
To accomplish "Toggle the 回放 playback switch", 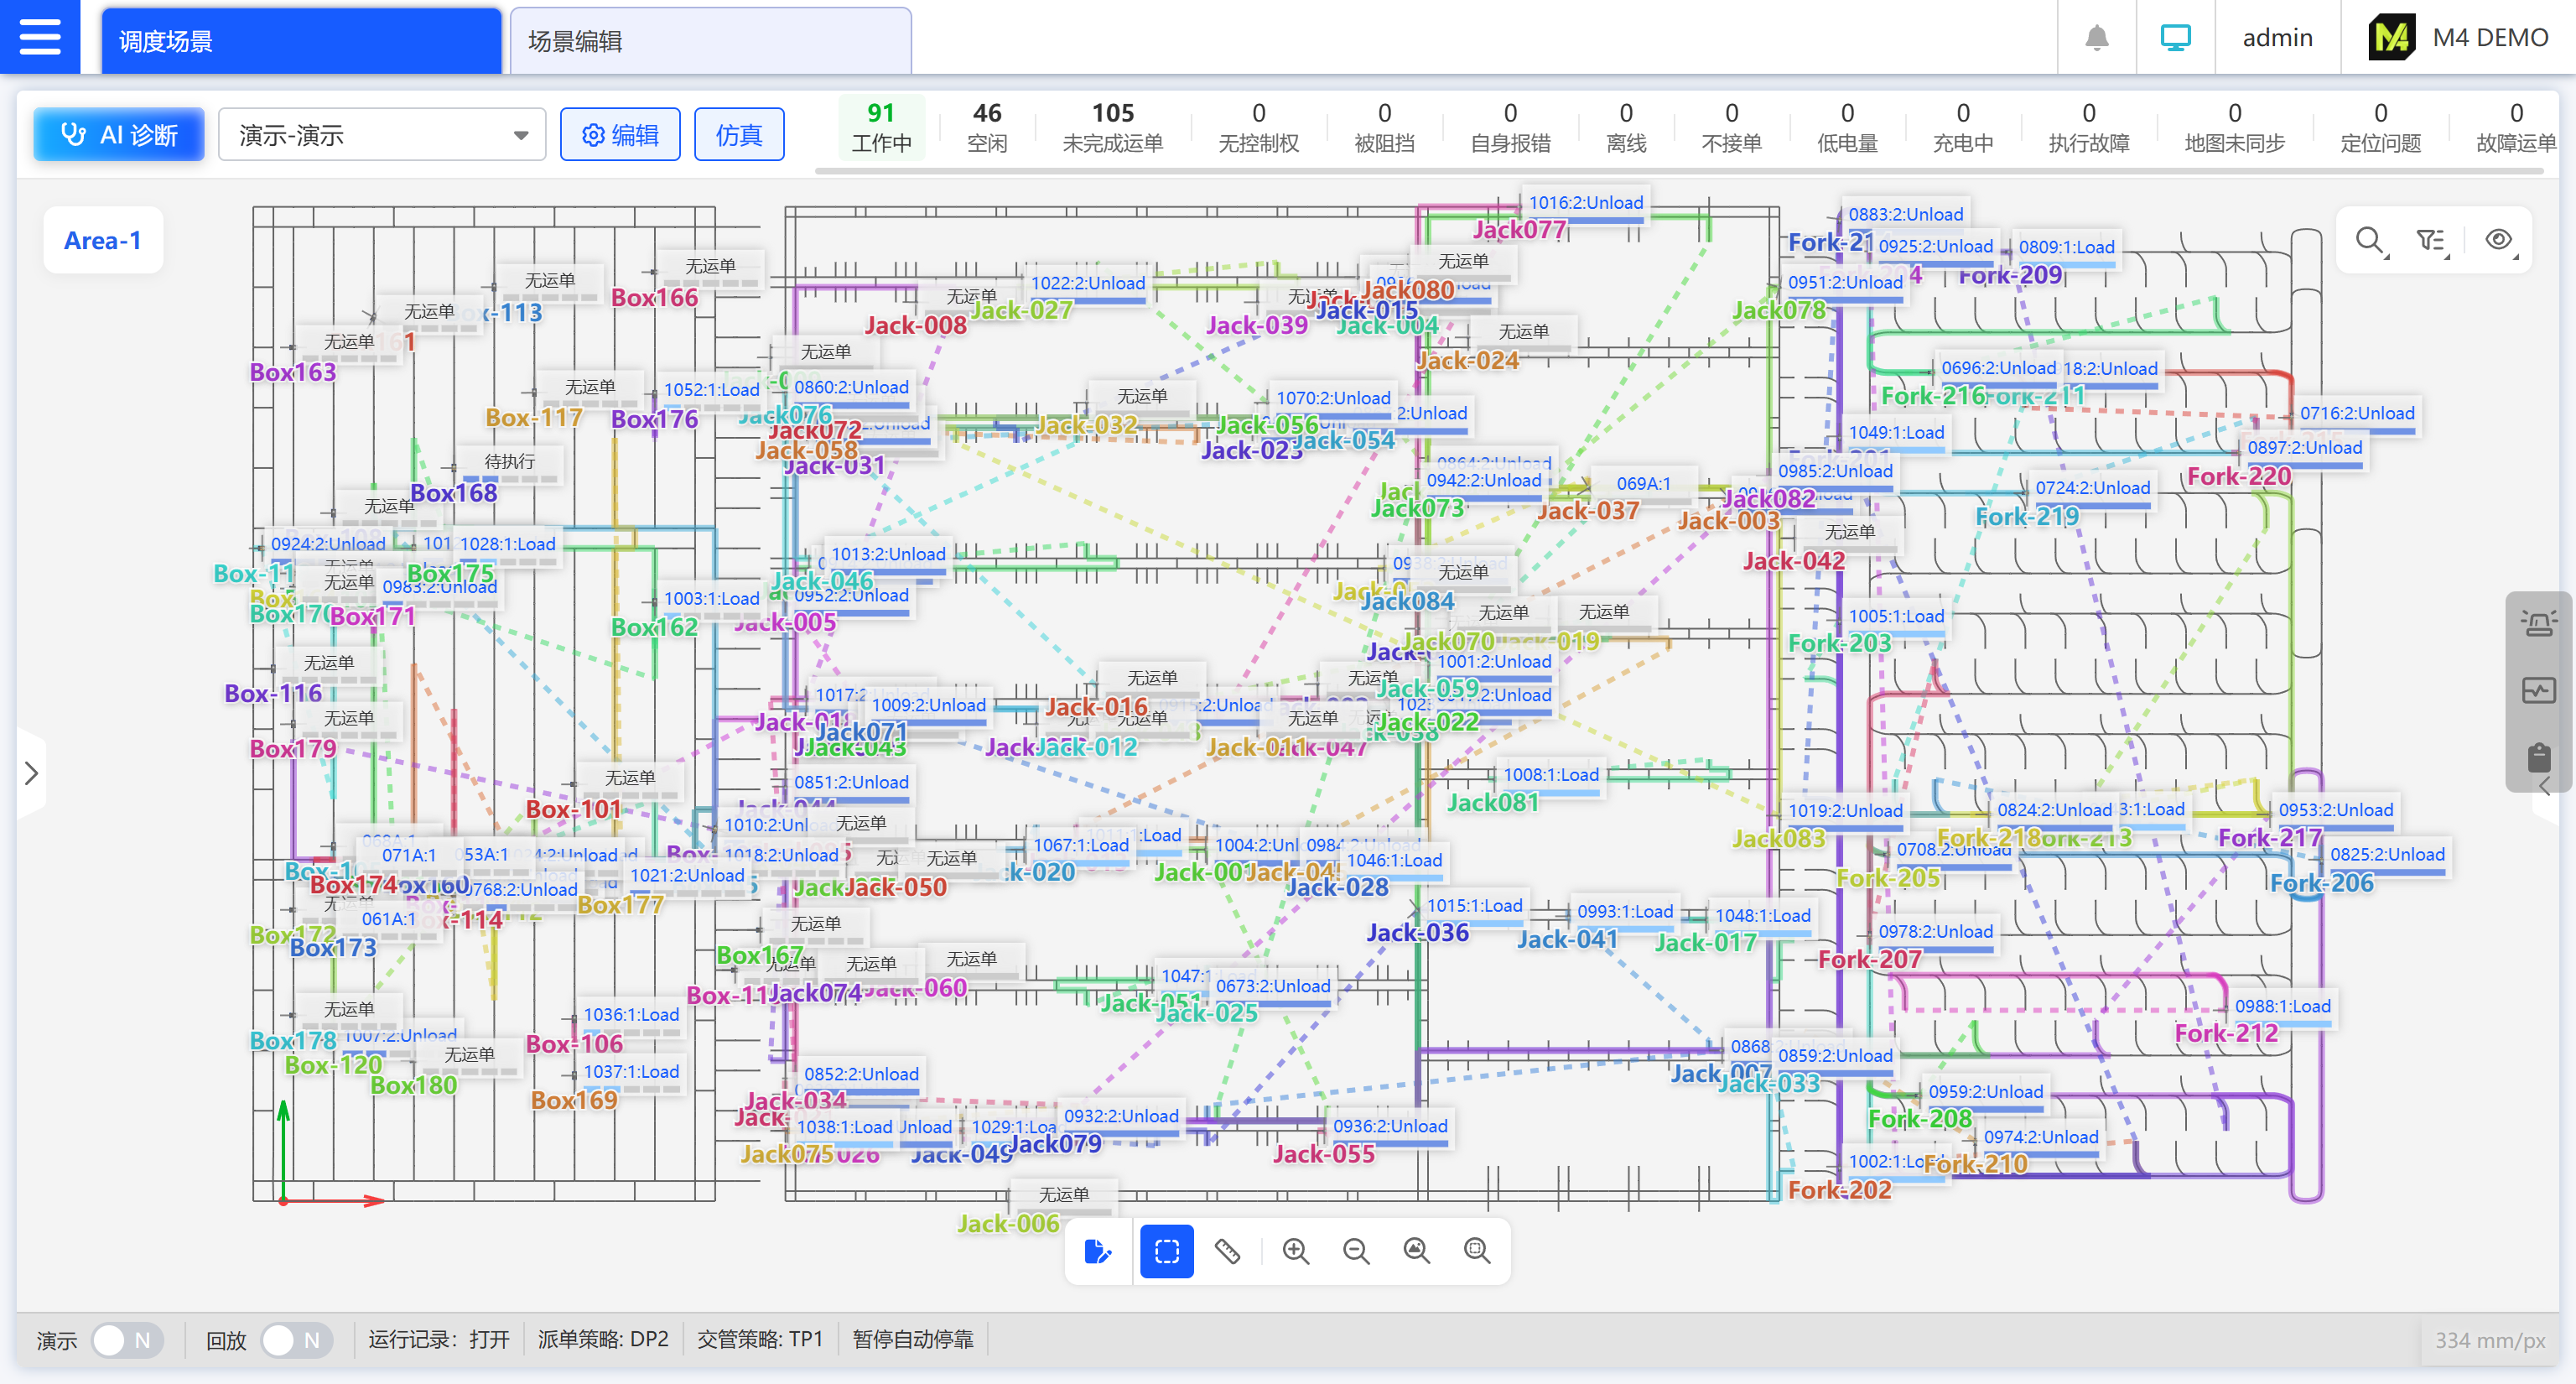I will tap(296, 1340).
